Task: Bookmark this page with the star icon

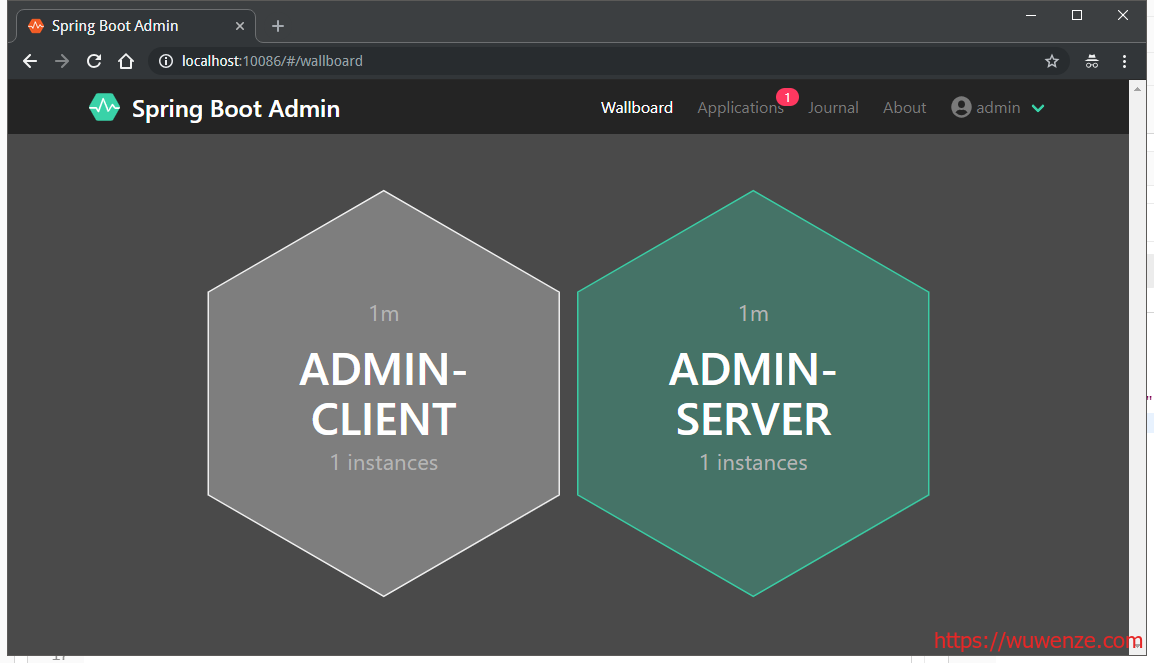Action: (x=1052, y=61)
